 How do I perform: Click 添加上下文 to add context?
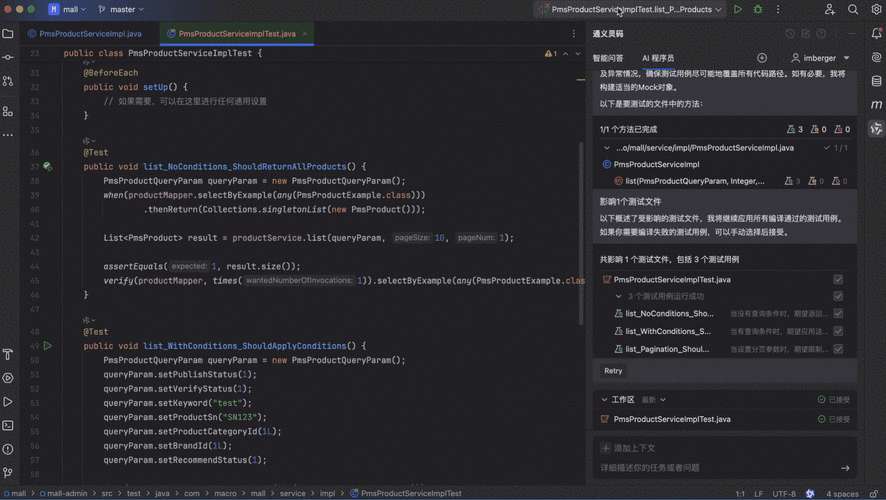point(628,448)
